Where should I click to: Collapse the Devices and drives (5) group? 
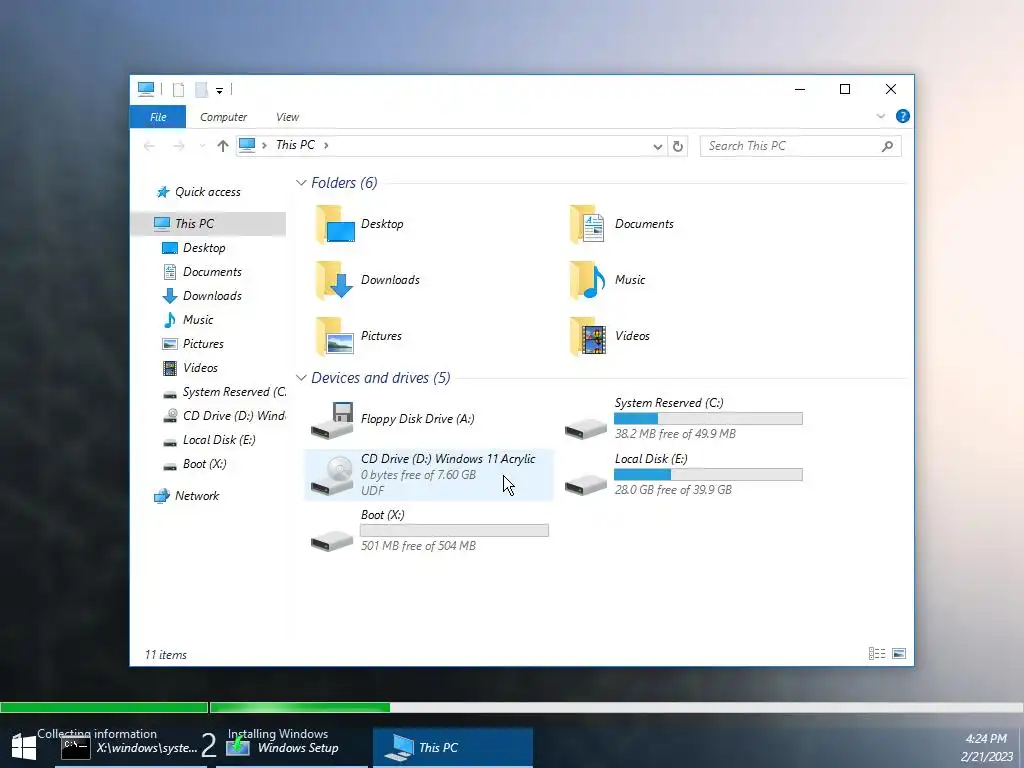tap(301, 378)
